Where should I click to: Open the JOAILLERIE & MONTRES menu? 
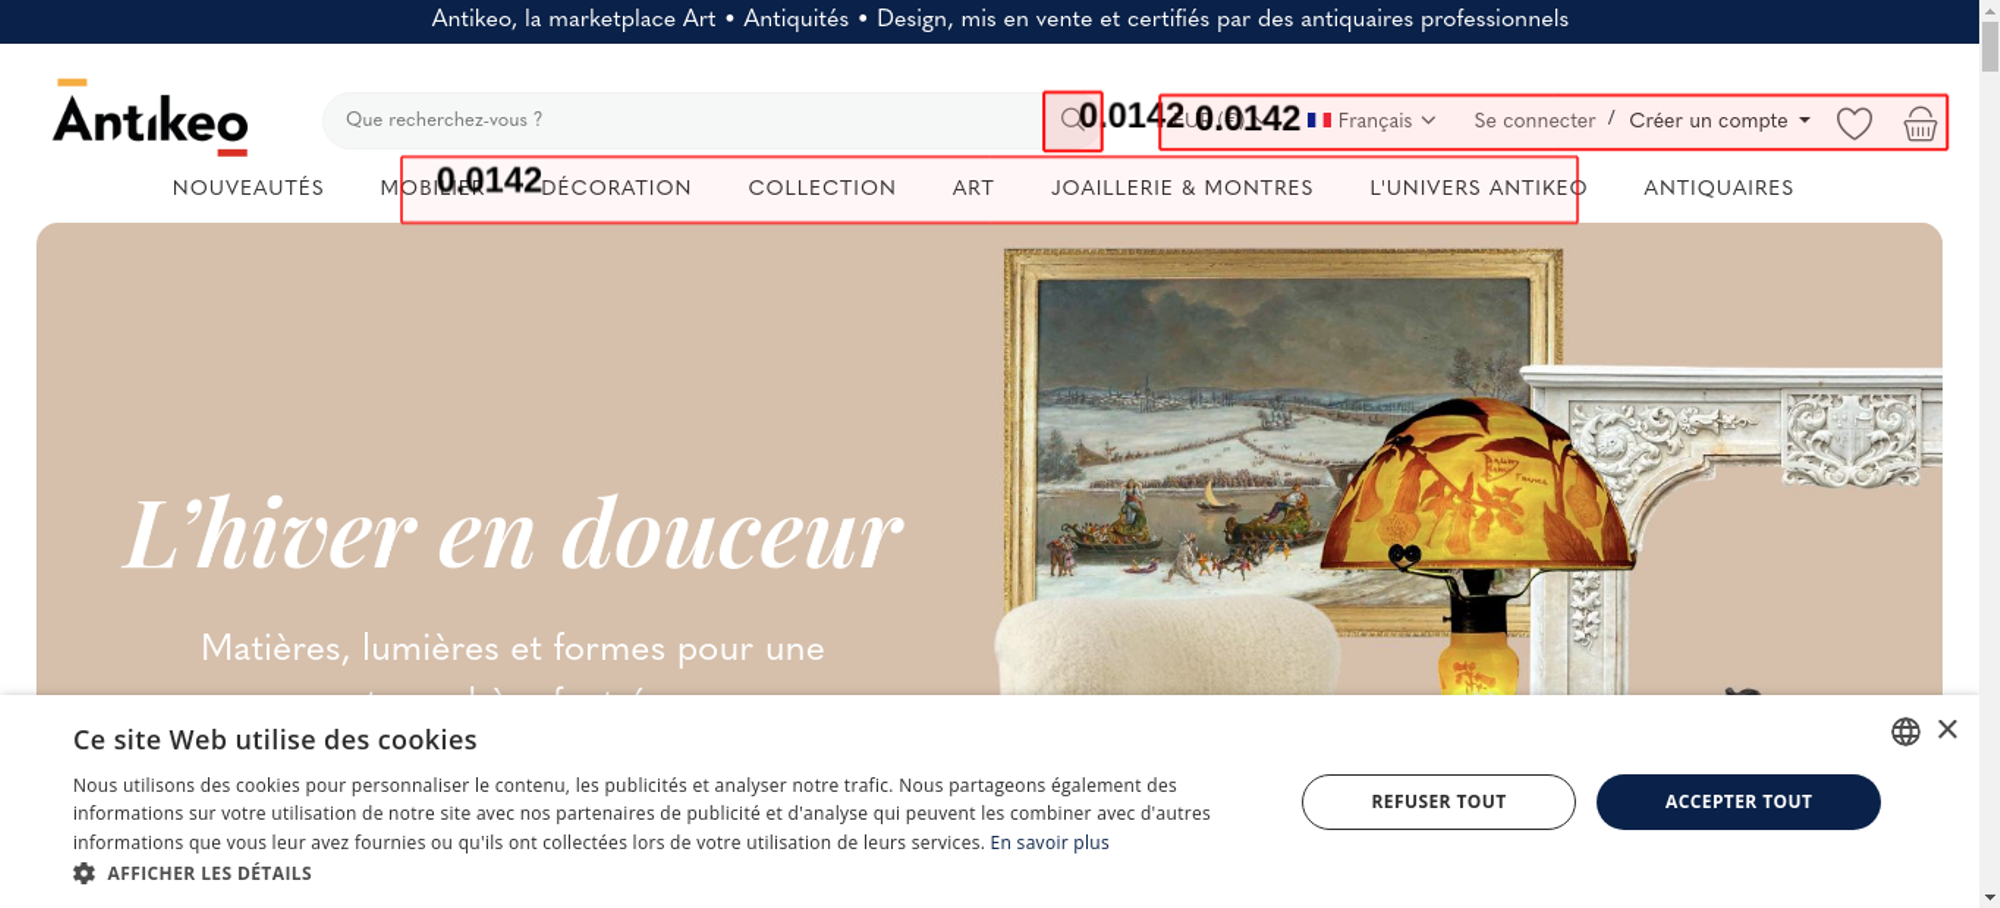click(x=1182, y=187)
